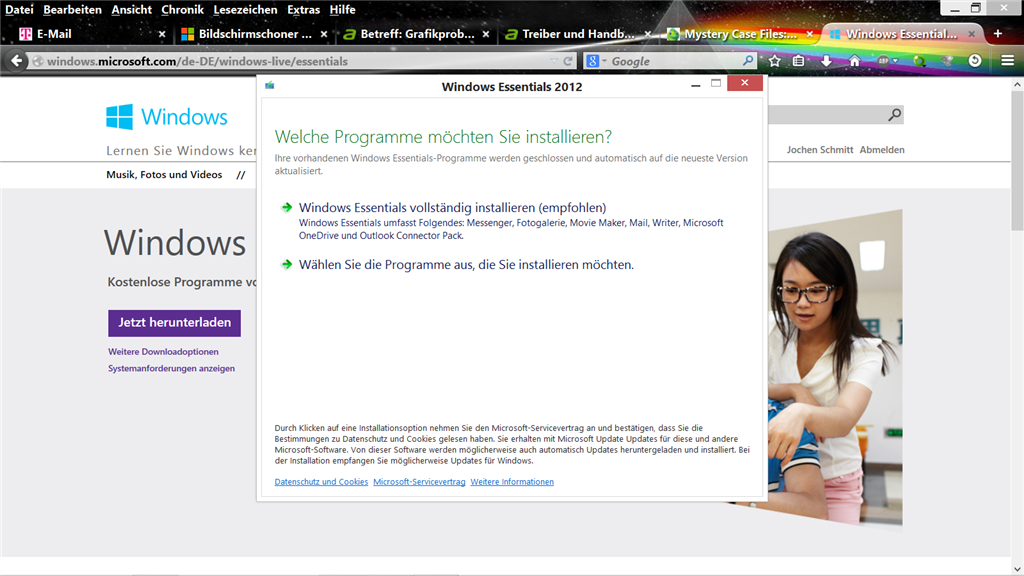Click the page search magnifier icon
The width and height of the screenshot is (1024, 576).
click(x=895, y=115)
